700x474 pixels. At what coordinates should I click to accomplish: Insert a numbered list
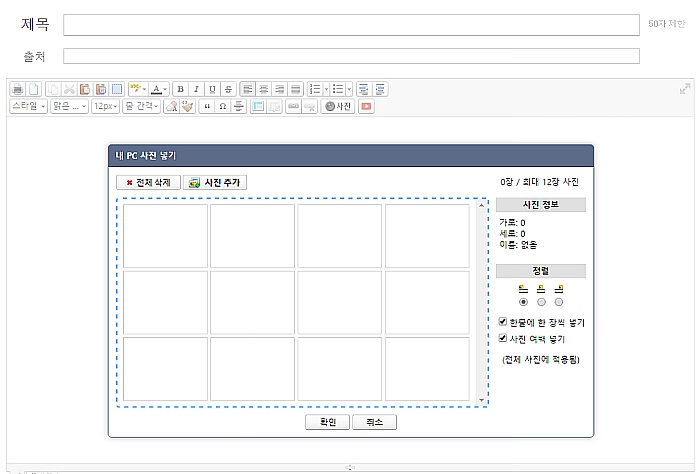[x=315, y=89]
